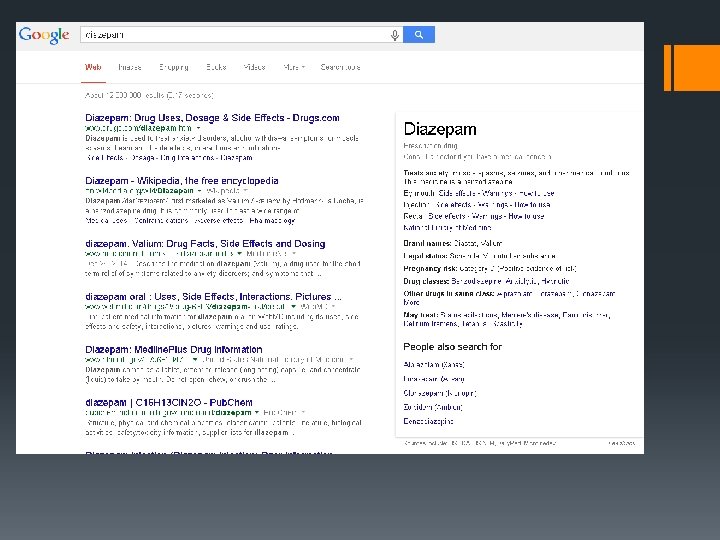Screen dimensions: 720x540
Task: Click the microphone voice search icon
Action: [x=394, y=35]
